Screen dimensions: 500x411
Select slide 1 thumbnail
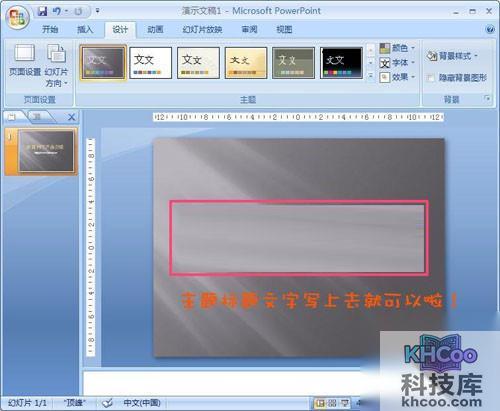click(46, 151)
